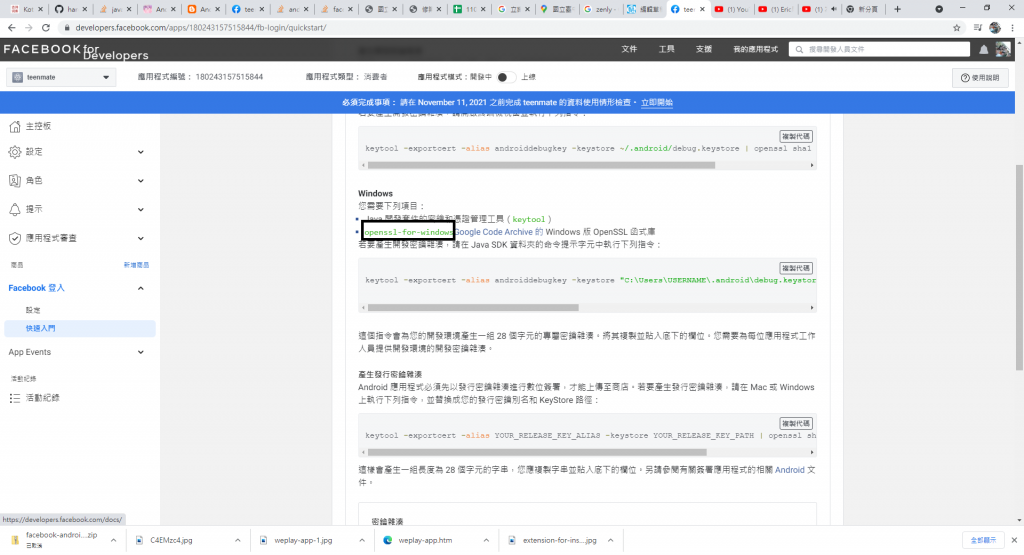Viewport: 1024px width, 555px height.
Task: Click the tab search circle icon
Action: [939, 9]
